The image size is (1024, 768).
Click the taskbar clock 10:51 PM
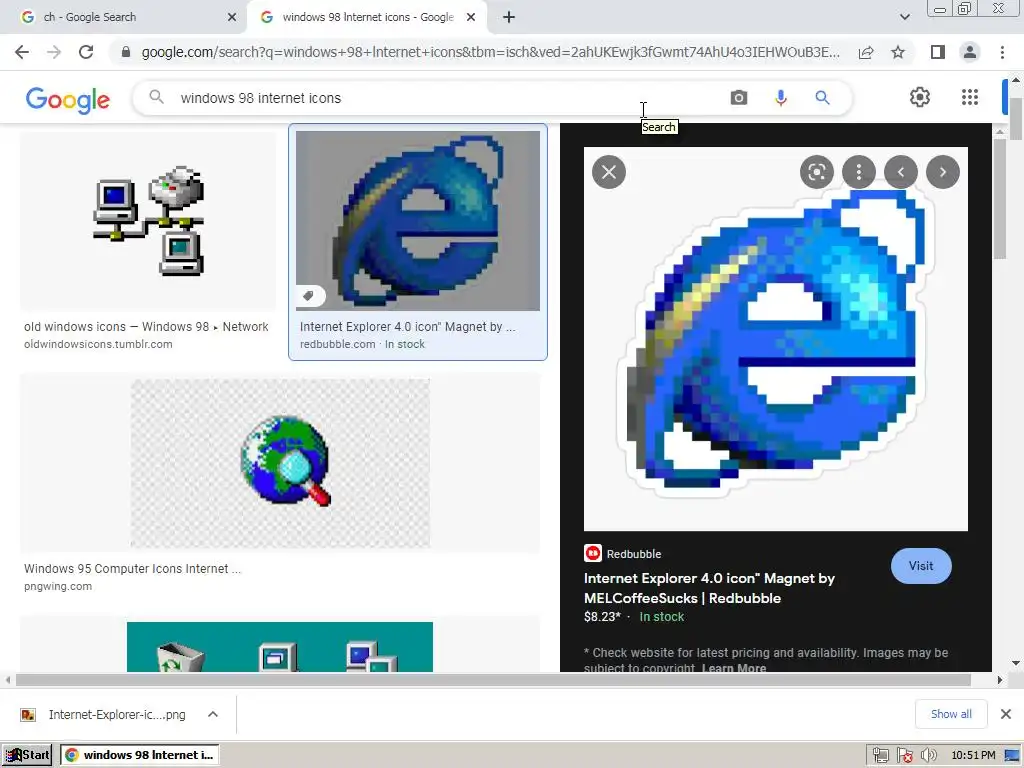pos(973,756)
